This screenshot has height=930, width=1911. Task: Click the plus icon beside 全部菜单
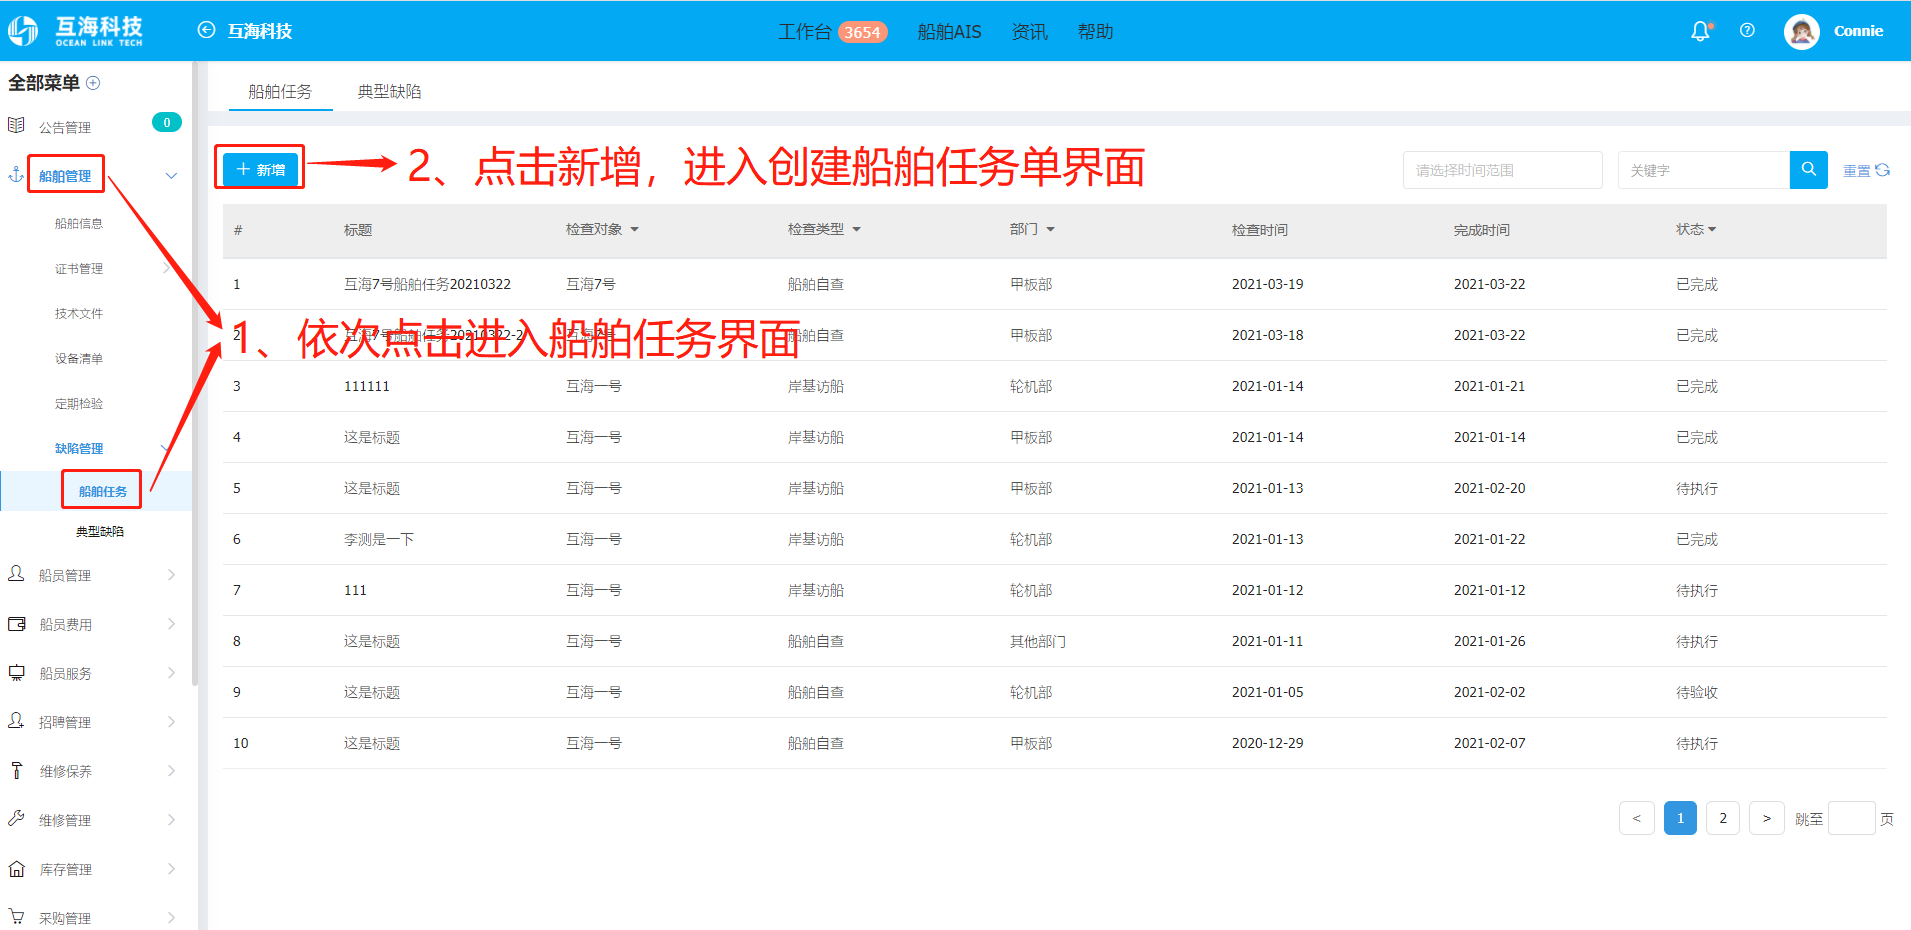93,83
